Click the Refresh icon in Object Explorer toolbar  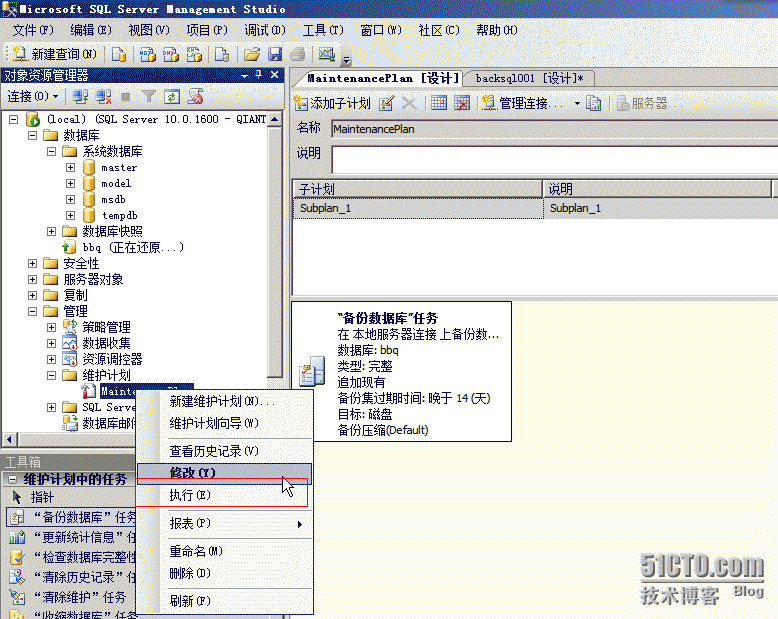[172, 96]
